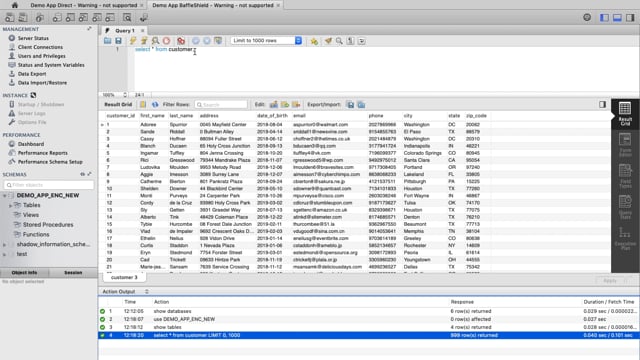Image resolution: width=640 pixels, height=360 pixels.
Task: Expand the test schema
Action: tap(5, 254)
